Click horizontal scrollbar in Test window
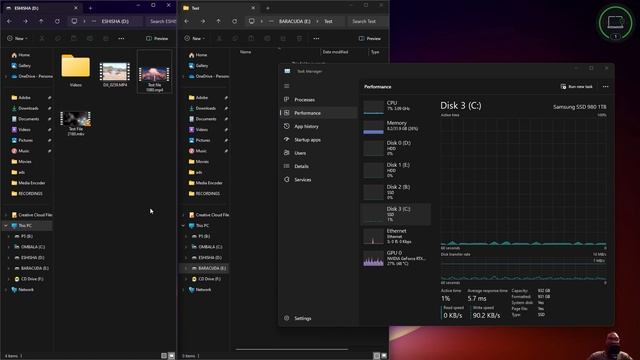This screenshot has width=640, height=360. click(x=292, y=349)
